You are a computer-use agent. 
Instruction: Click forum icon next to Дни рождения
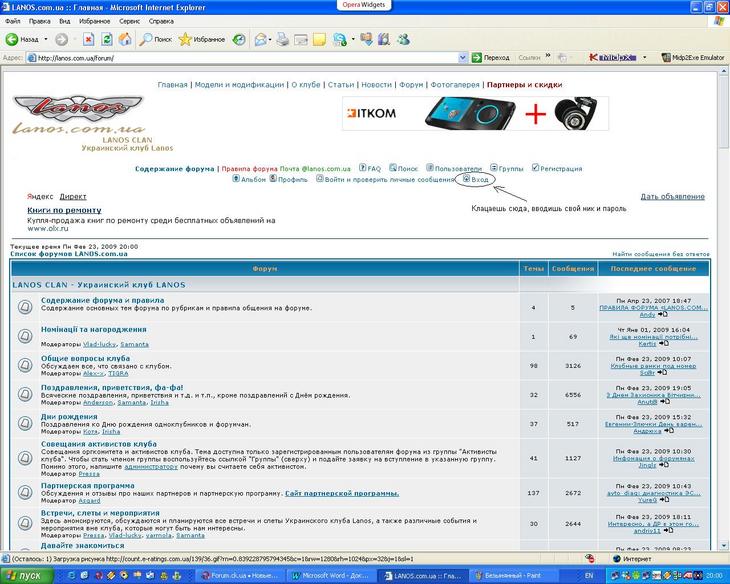(25, 422)
